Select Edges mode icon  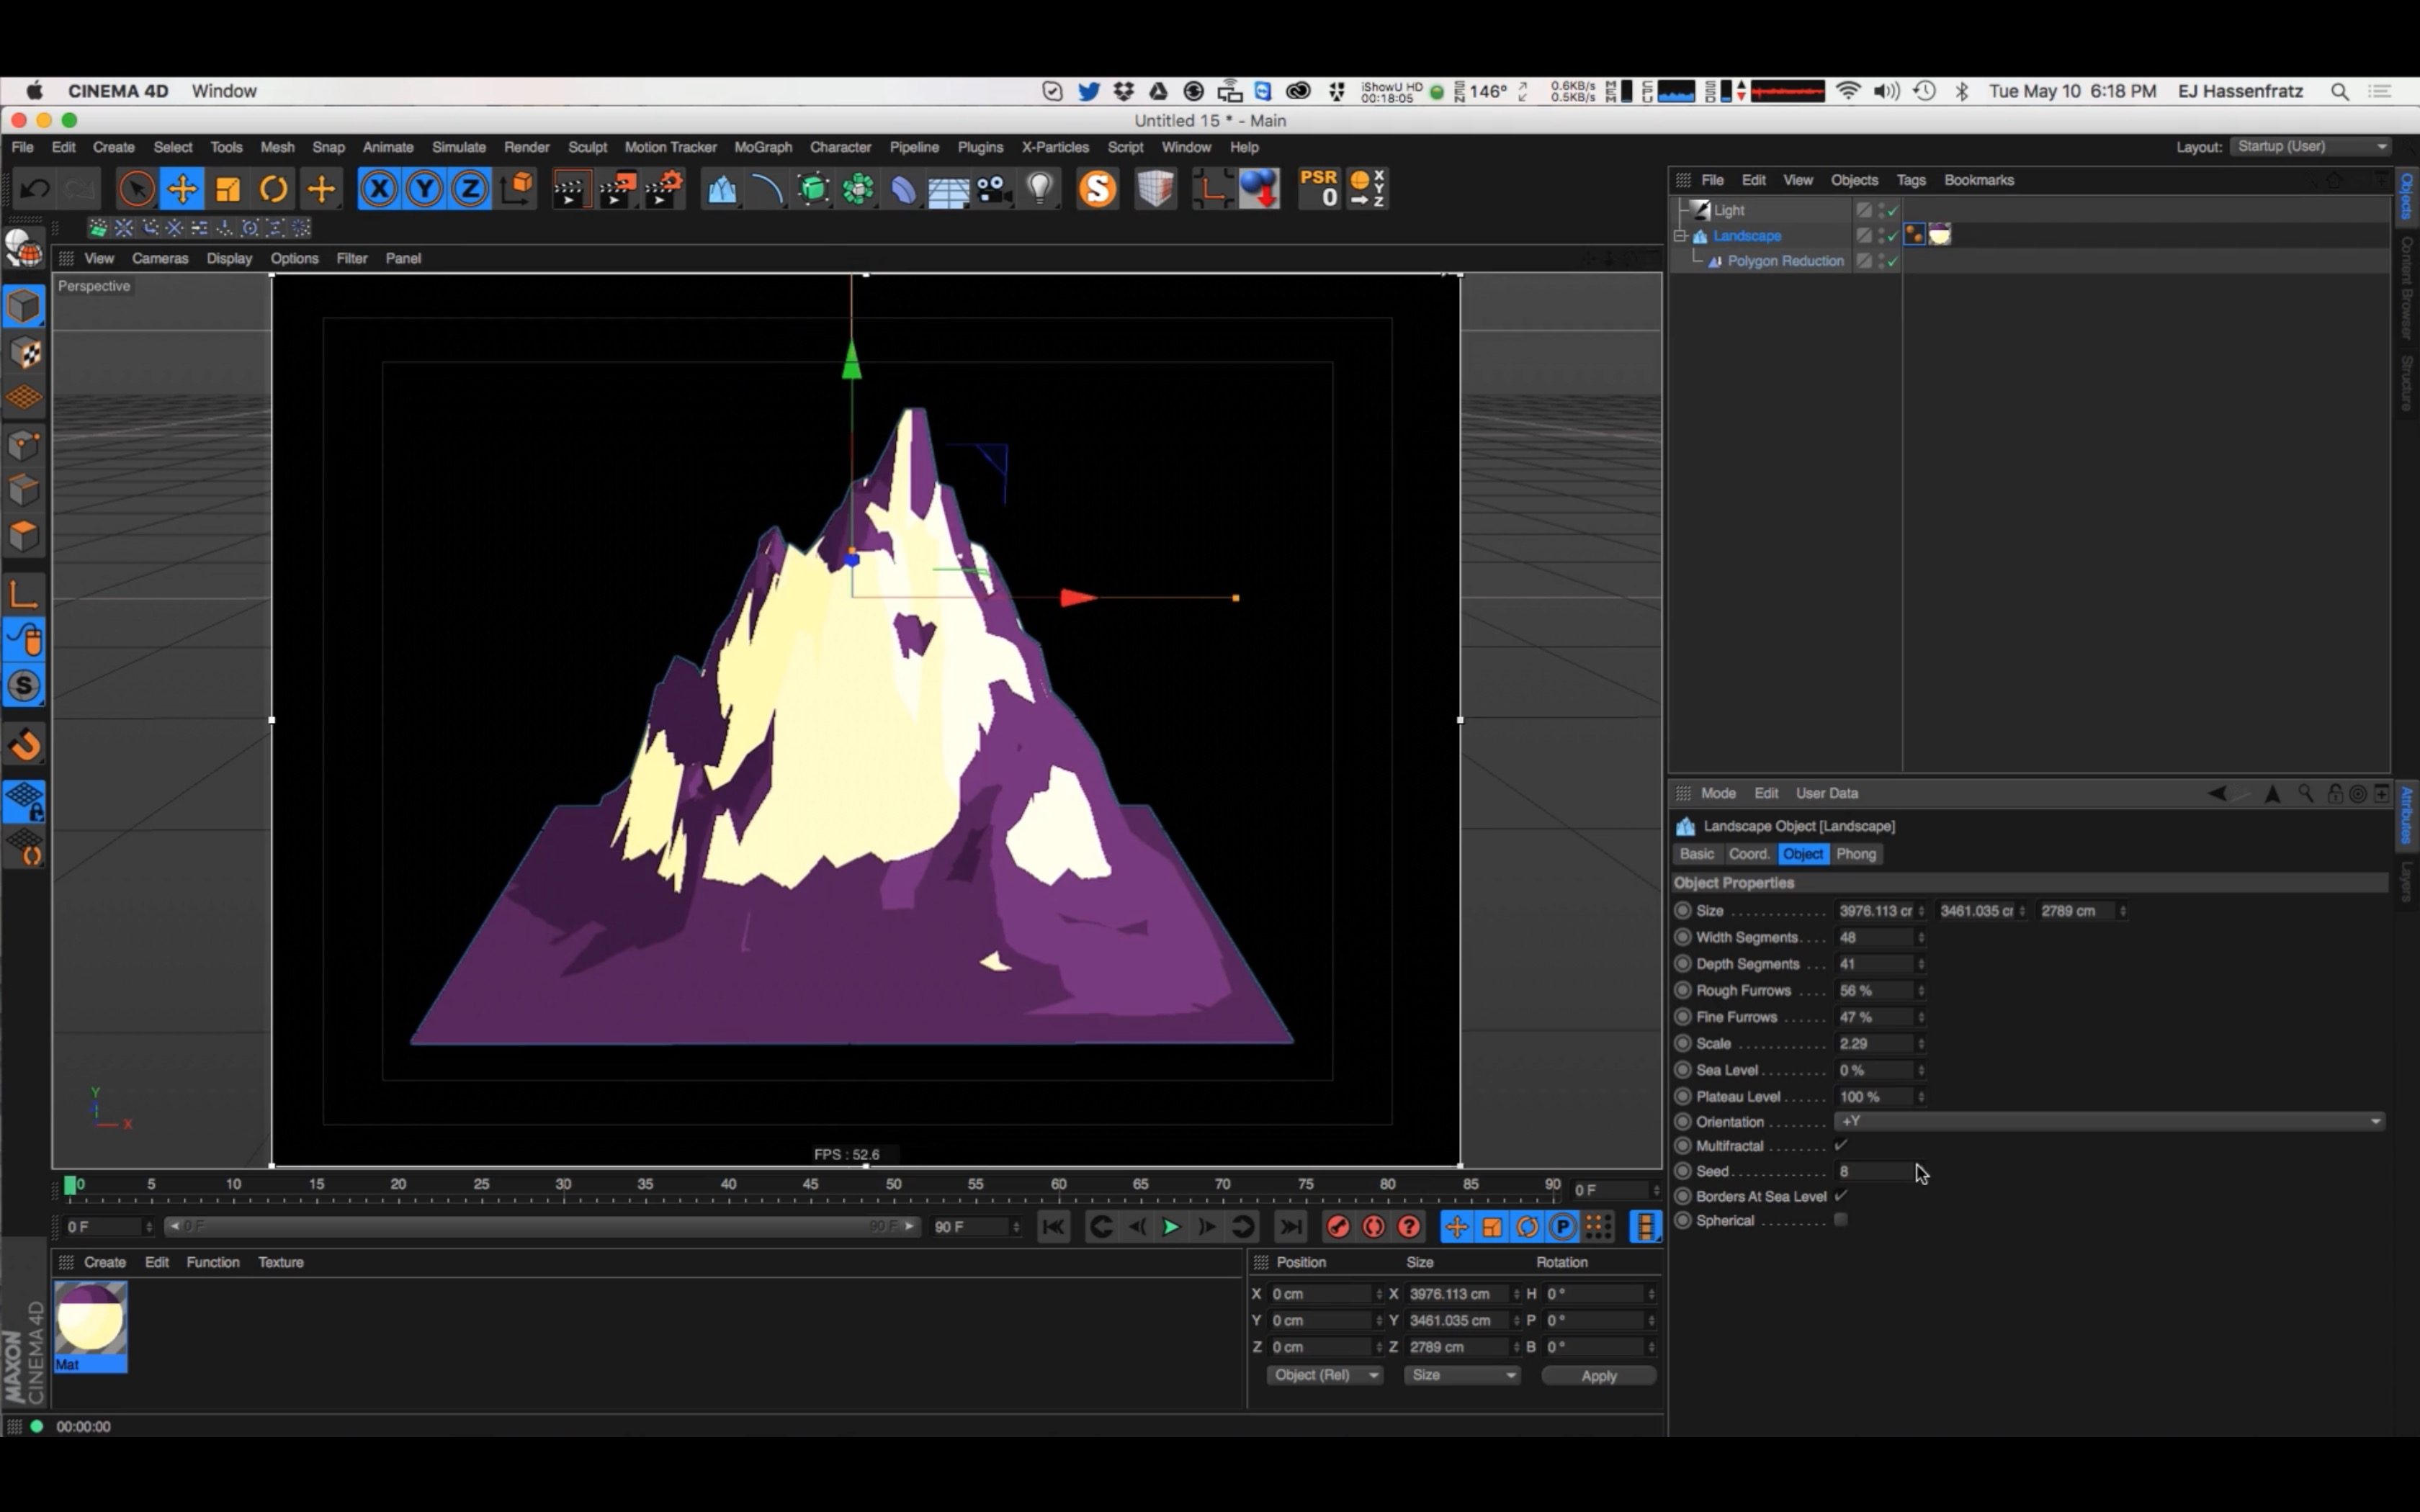tap(24, 491)
